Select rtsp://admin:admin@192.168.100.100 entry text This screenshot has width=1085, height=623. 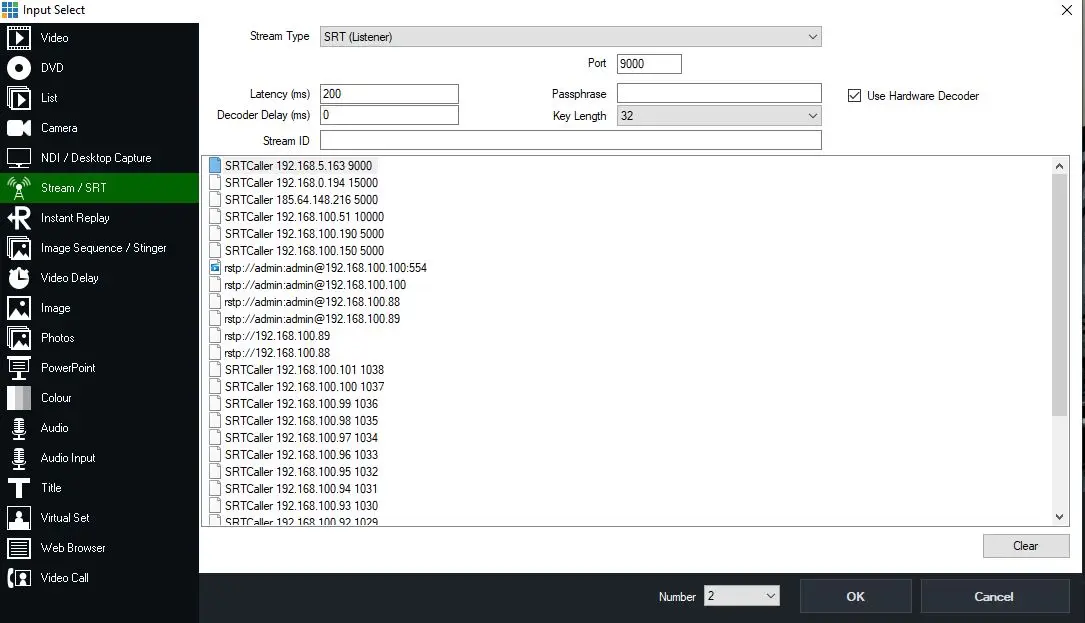tap(315, 285)
